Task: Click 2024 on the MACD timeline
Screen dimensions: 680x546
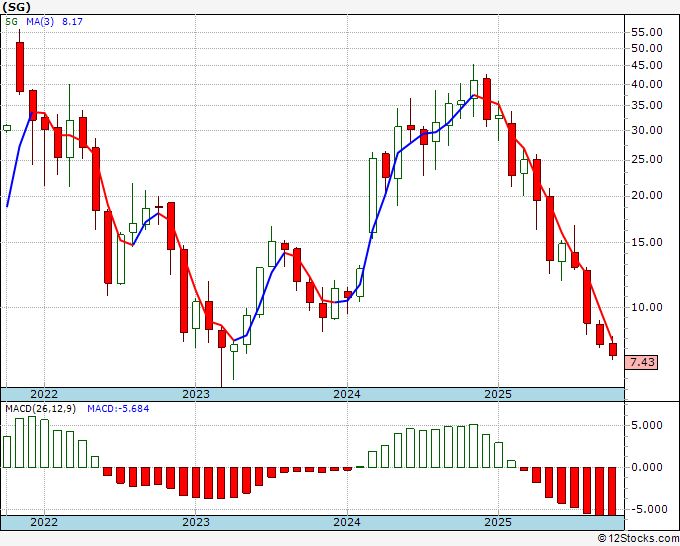Action: pyautogui.click(x=347, y=522)
